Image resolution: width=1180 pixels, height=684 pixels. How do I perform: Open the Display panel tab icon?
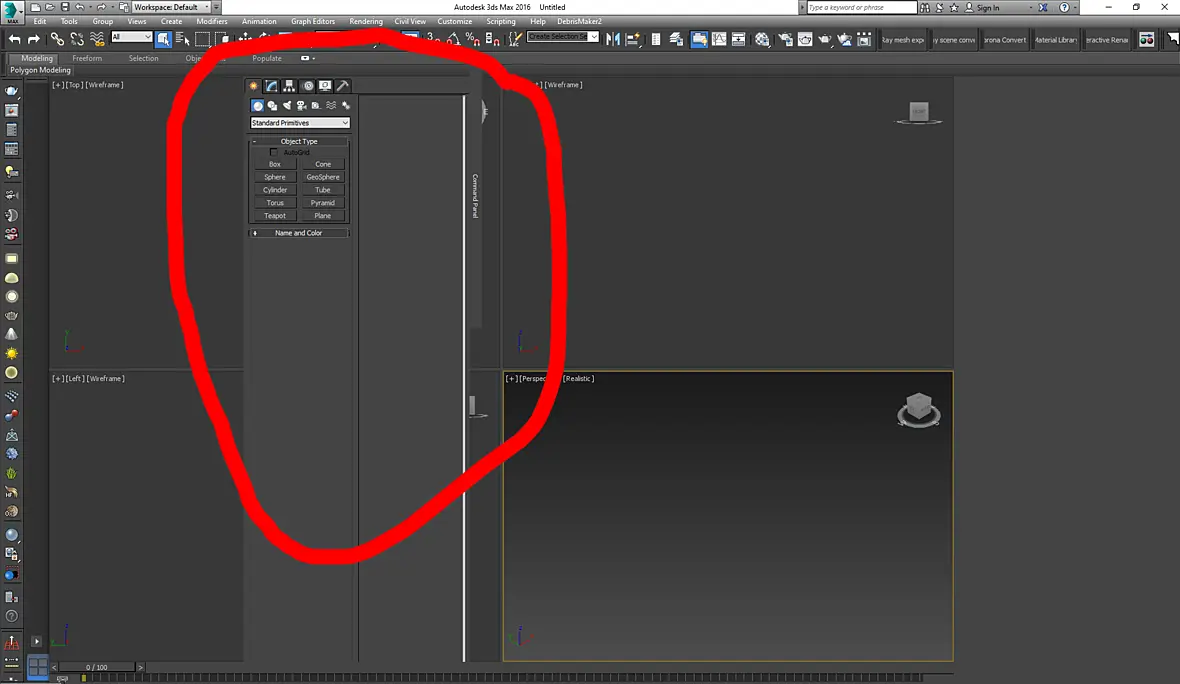click(325, 86)
